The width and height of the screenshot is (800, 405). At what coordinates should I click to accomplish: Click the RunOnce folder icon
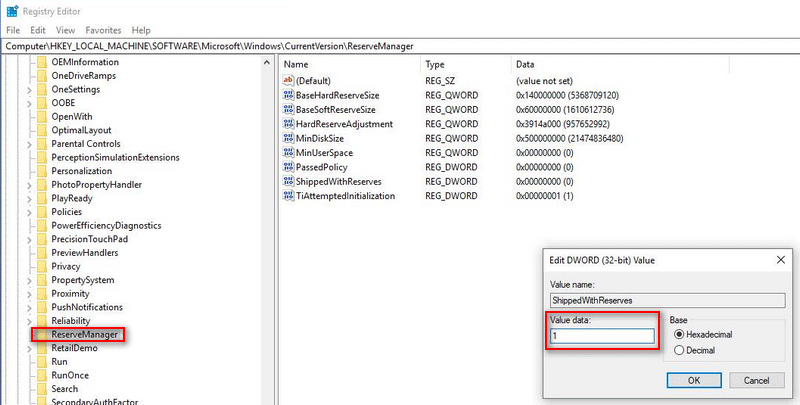point(42,375)
